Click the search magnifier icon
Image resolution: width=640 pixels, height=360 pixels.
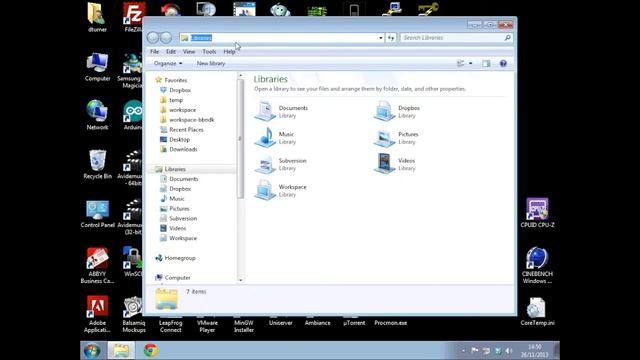pyautogui.click(x=507, y=38)
